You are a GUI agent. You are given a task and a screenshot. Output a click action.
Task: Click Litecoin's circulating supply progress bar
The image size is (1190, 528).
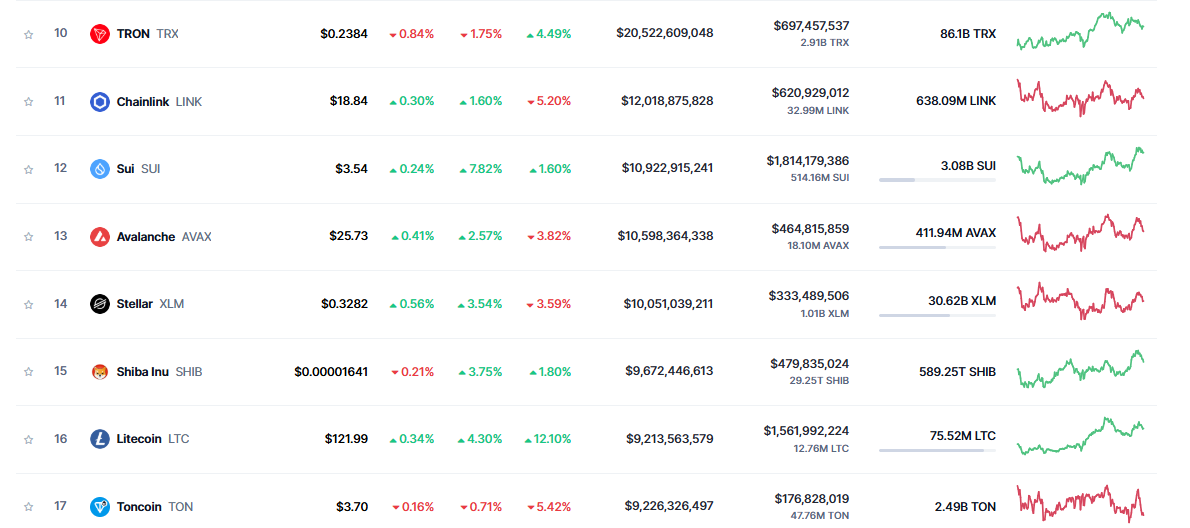point(937,450)
